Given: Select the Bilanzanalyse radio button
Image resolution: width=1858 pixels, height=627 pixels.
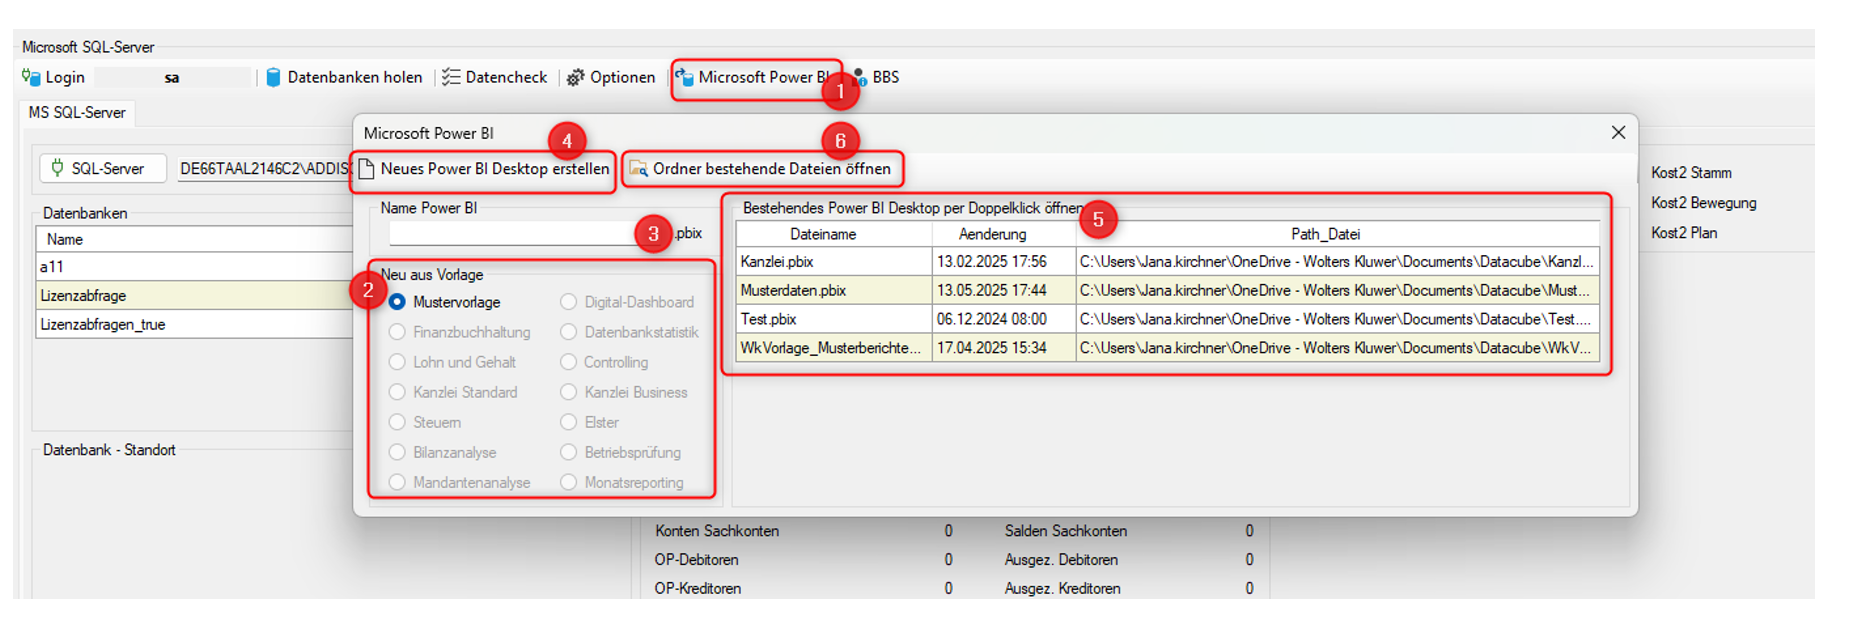Looking at the screenshot, I should pos(397,452).
